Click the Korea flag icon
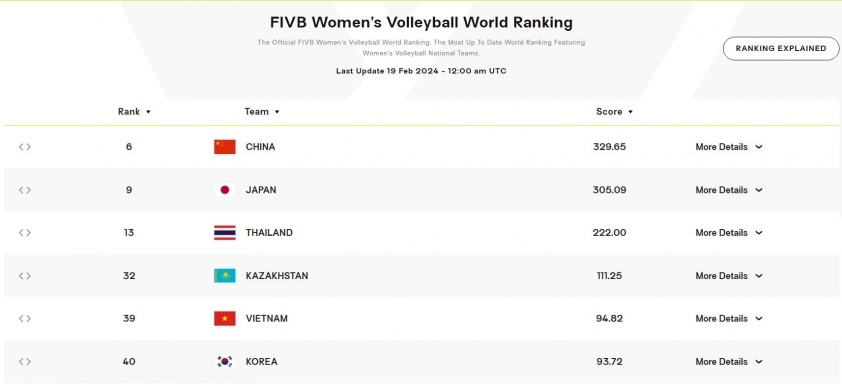This screenshot has height=384, width=842. point(224,361)
